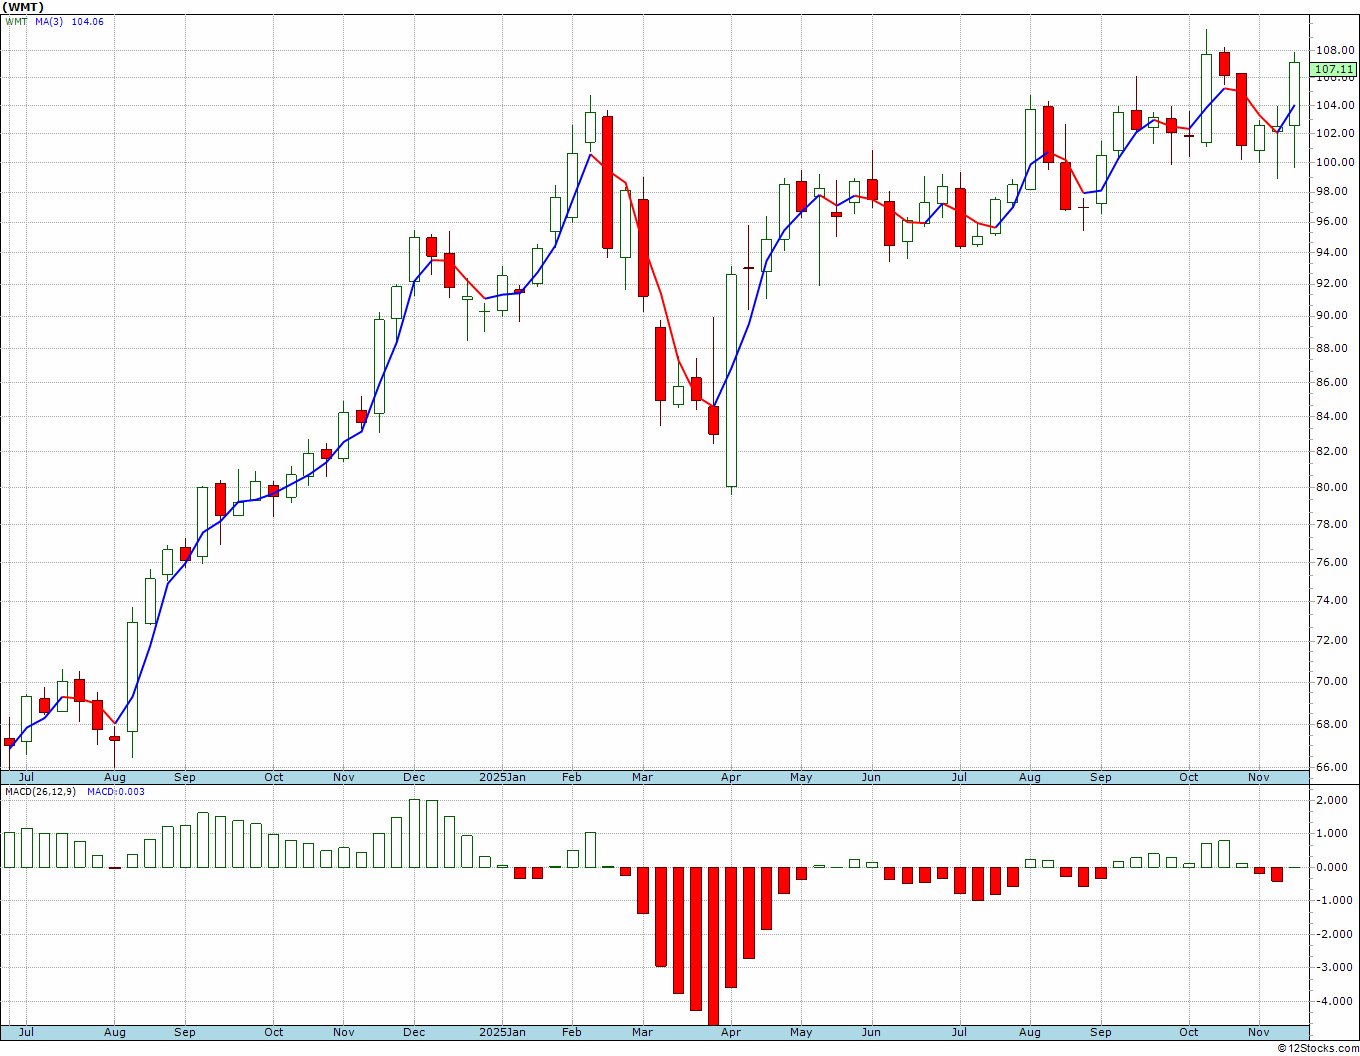Click the 102.00 price axis label

tap(1335, 133)
